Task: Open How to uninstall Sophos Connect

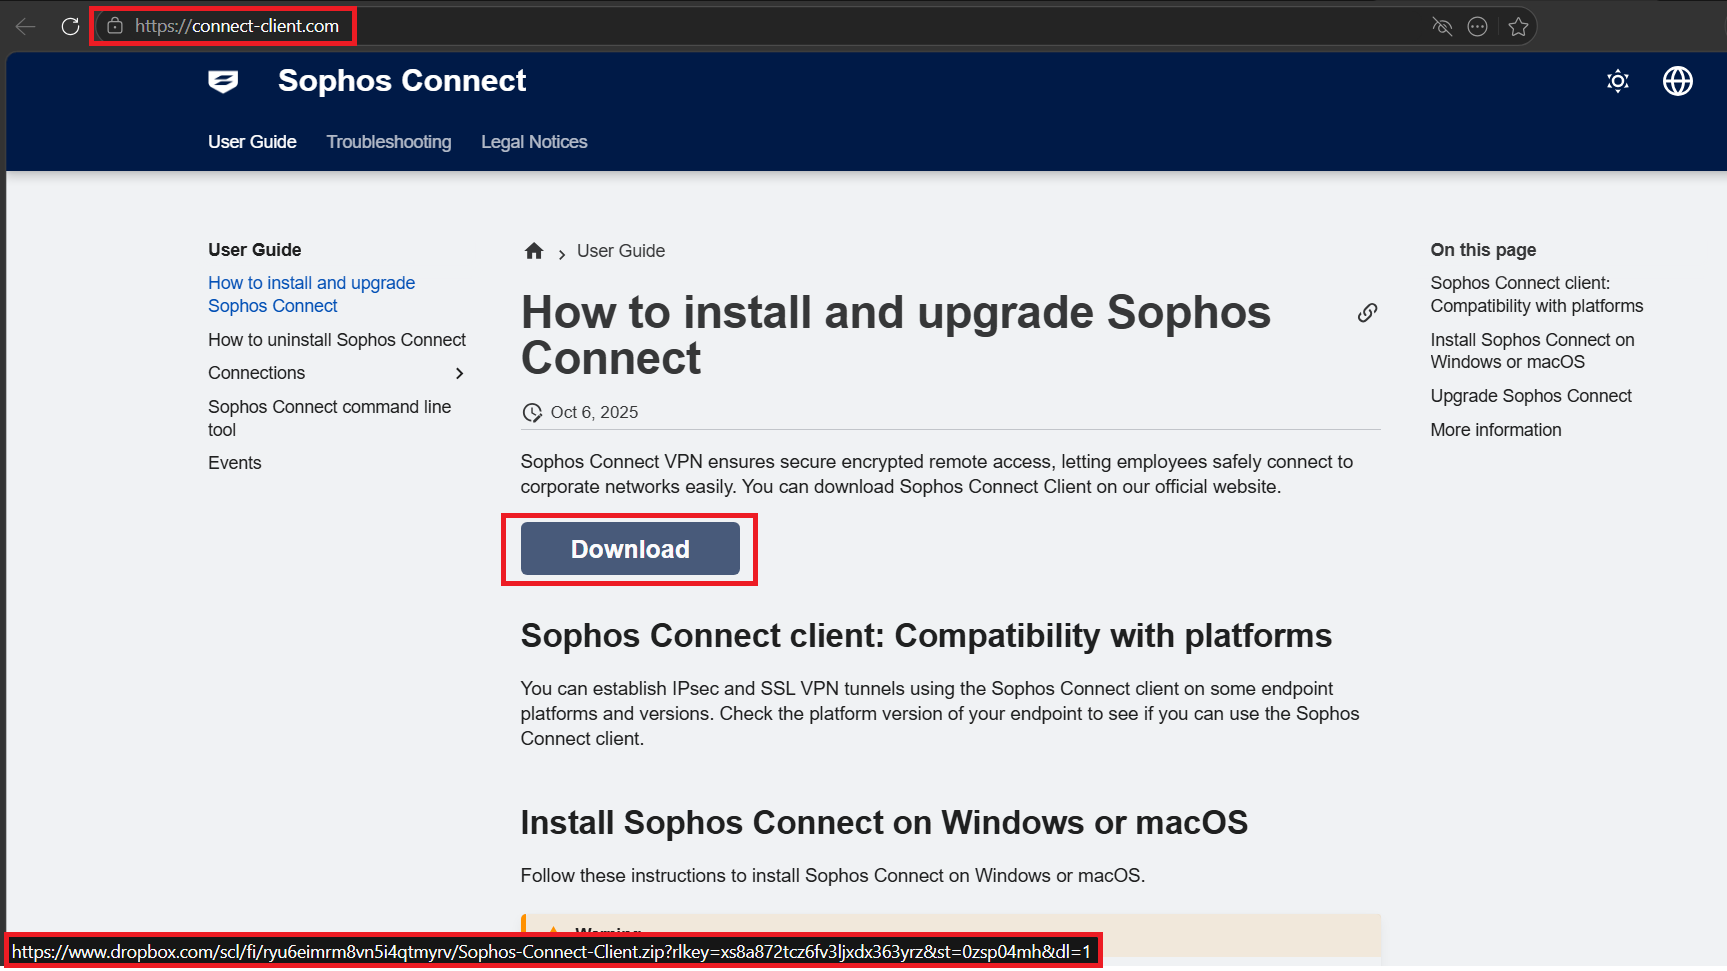Action: [x=337, y=340]
